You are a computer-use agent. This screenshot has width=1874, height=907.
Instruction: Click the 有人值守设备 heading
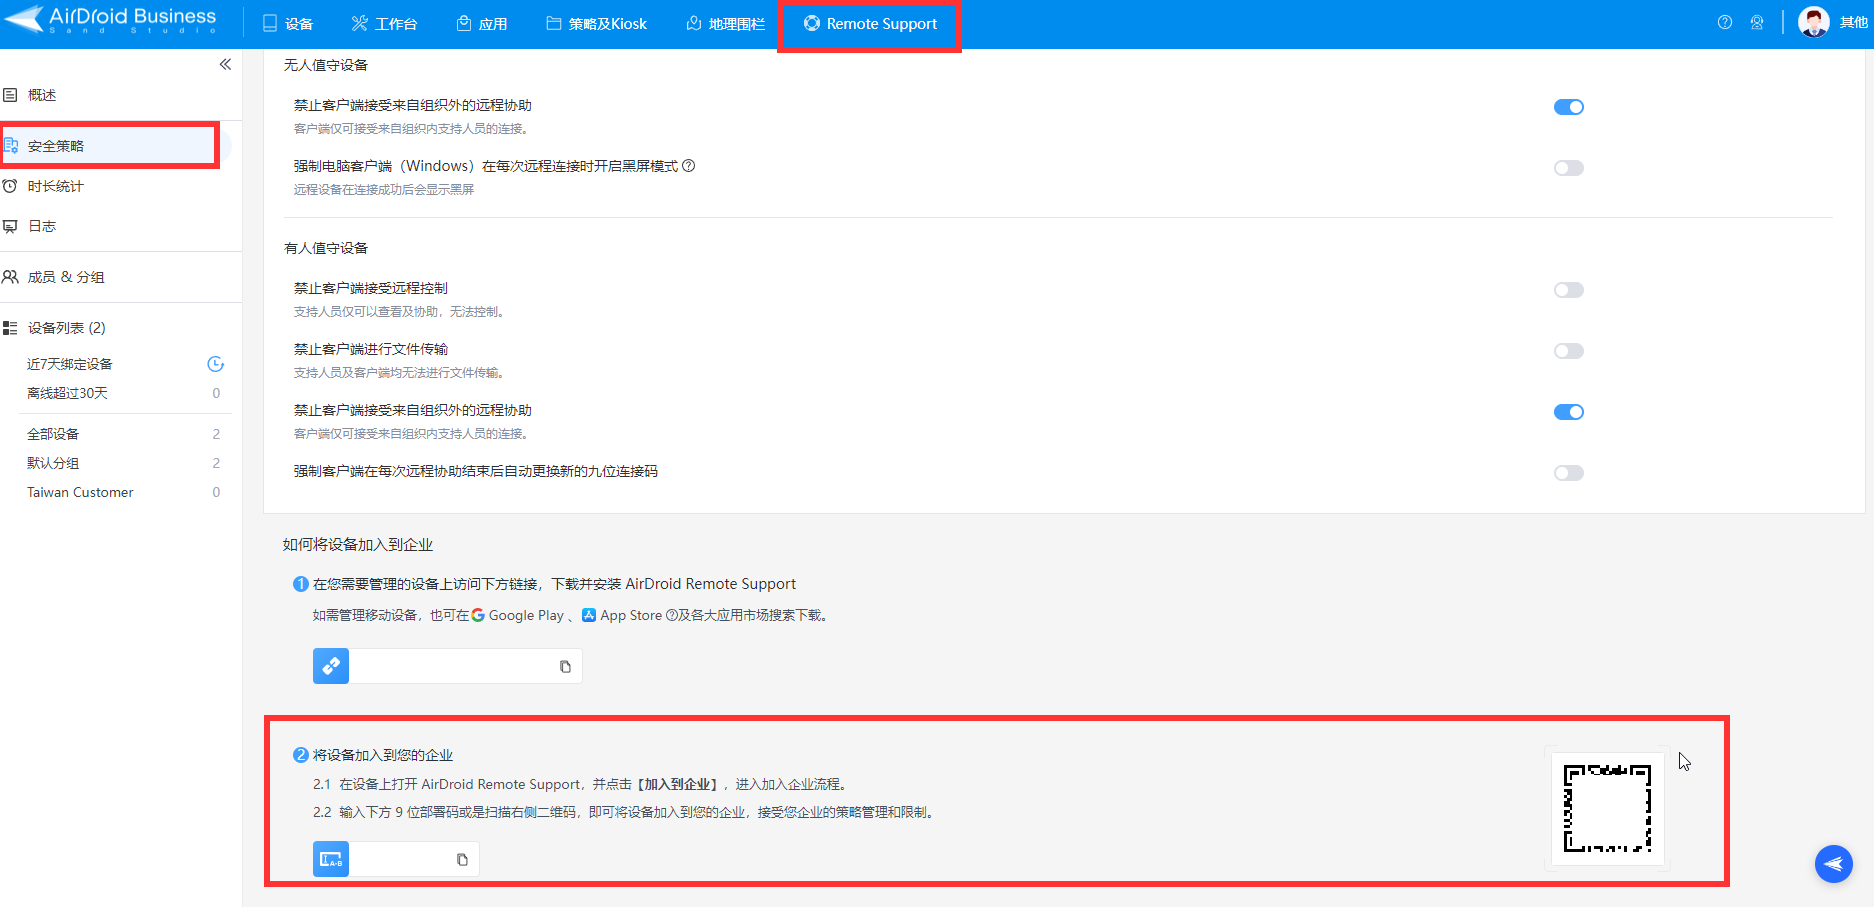click(x=326, y=248)
